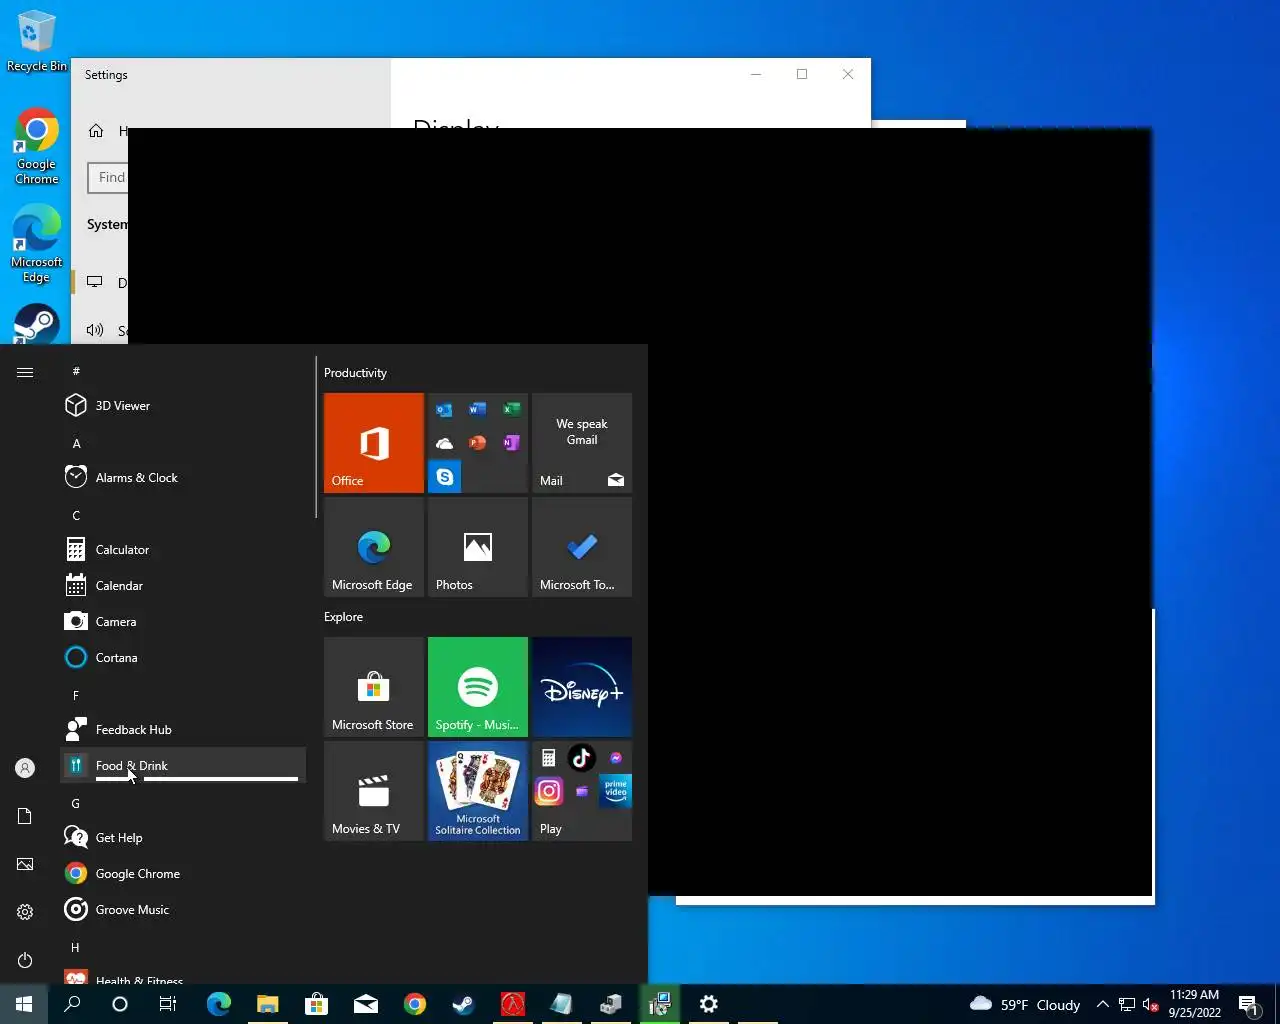Launch the Camera app
The height and width of the screenshot is (1024, 1280).
tap(183, 621)
